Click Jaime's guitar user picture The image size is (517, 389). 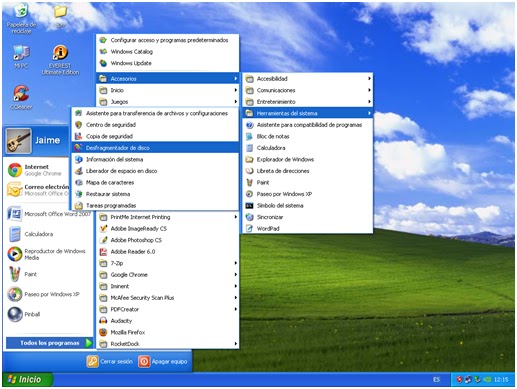coord(18,141)
